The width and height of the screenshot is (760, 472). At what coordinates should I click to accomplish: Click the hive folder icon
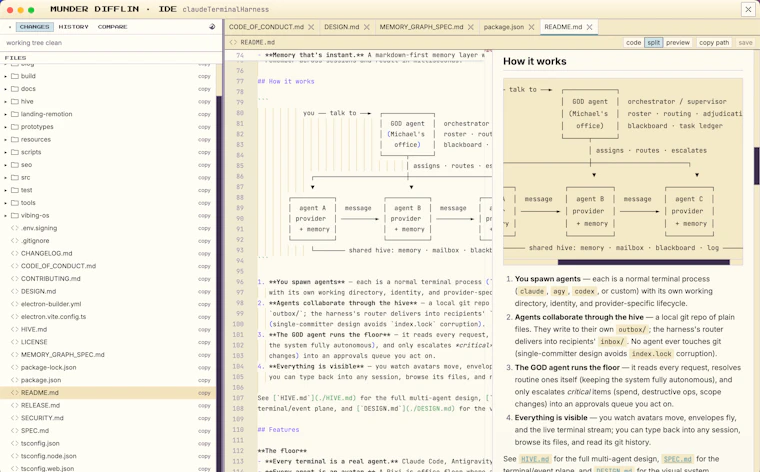[15, 101]
